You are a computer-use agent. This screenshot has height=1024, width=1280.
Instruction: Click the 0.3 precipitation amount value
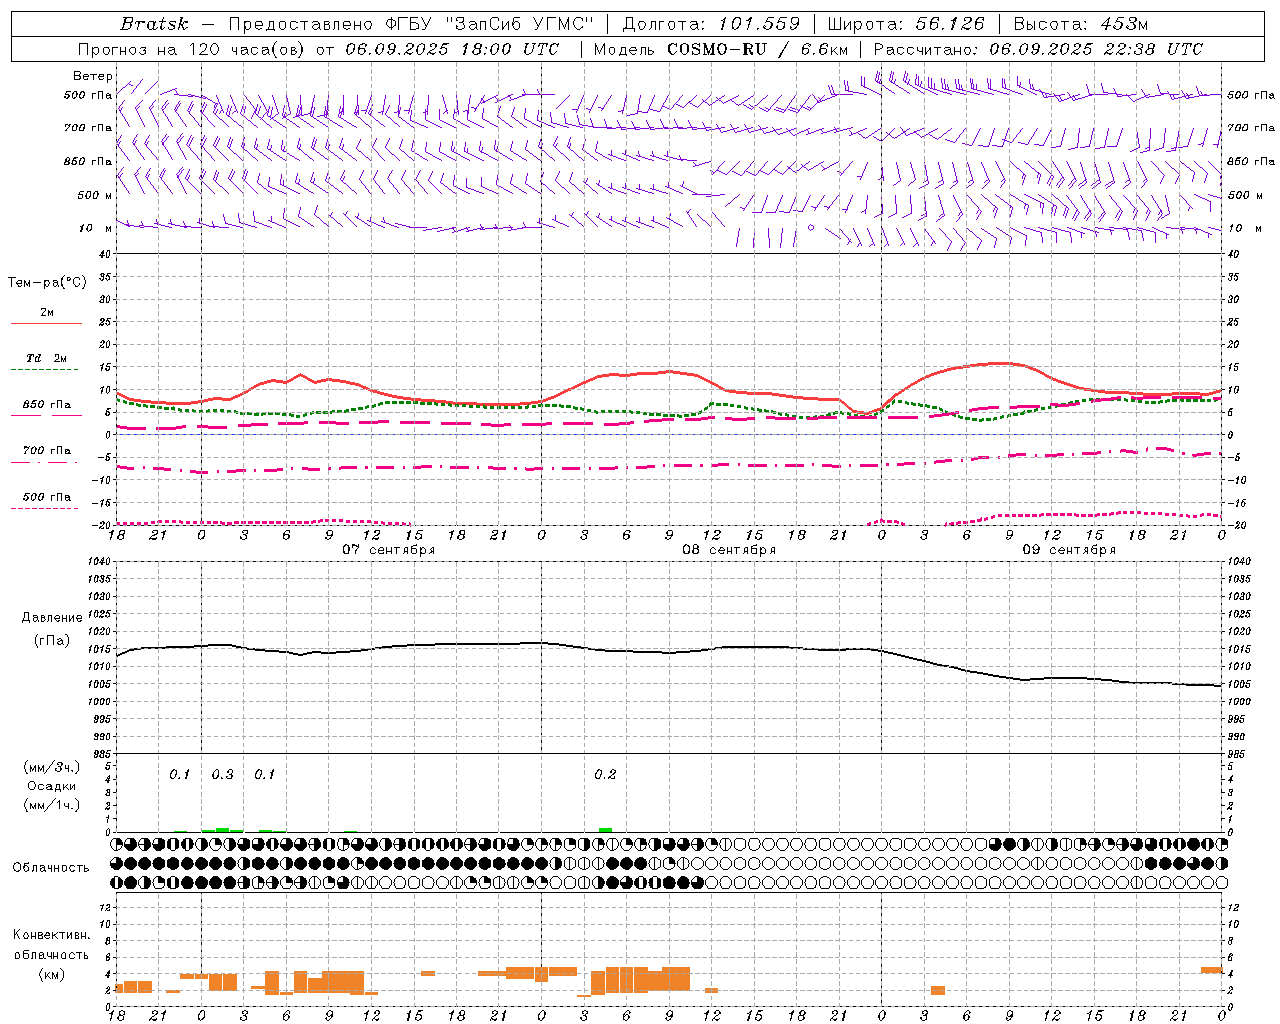point(222,775)
